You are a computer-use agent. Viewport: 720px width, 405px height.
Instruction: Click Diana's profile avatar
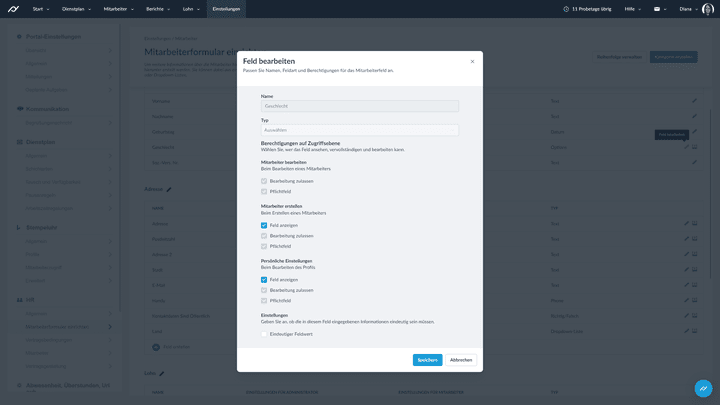(708, 9)
